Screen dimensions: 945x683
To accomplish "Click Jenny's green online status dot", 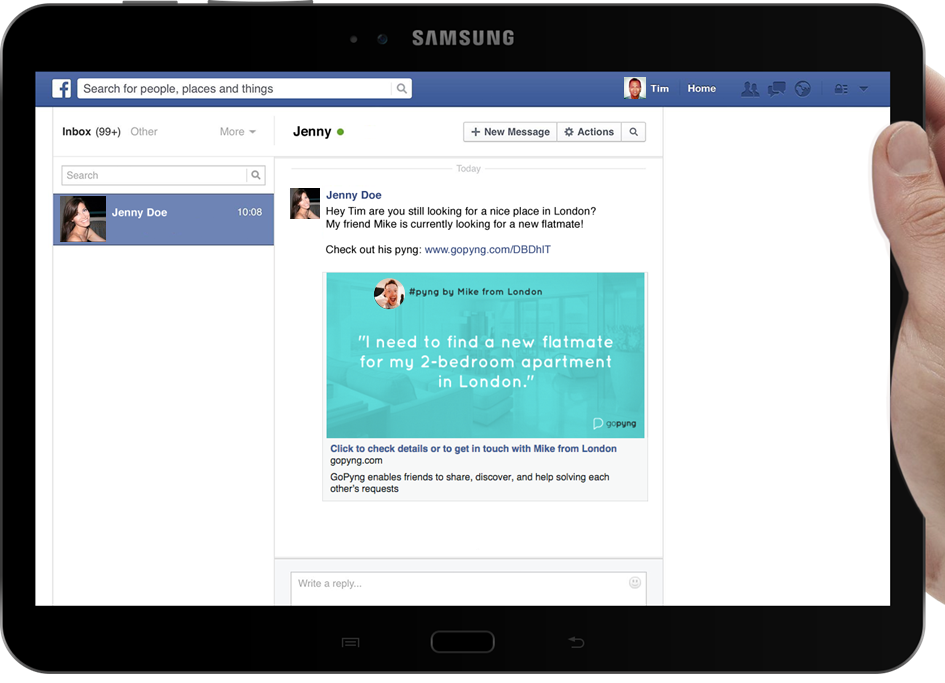I will [341, 132].
